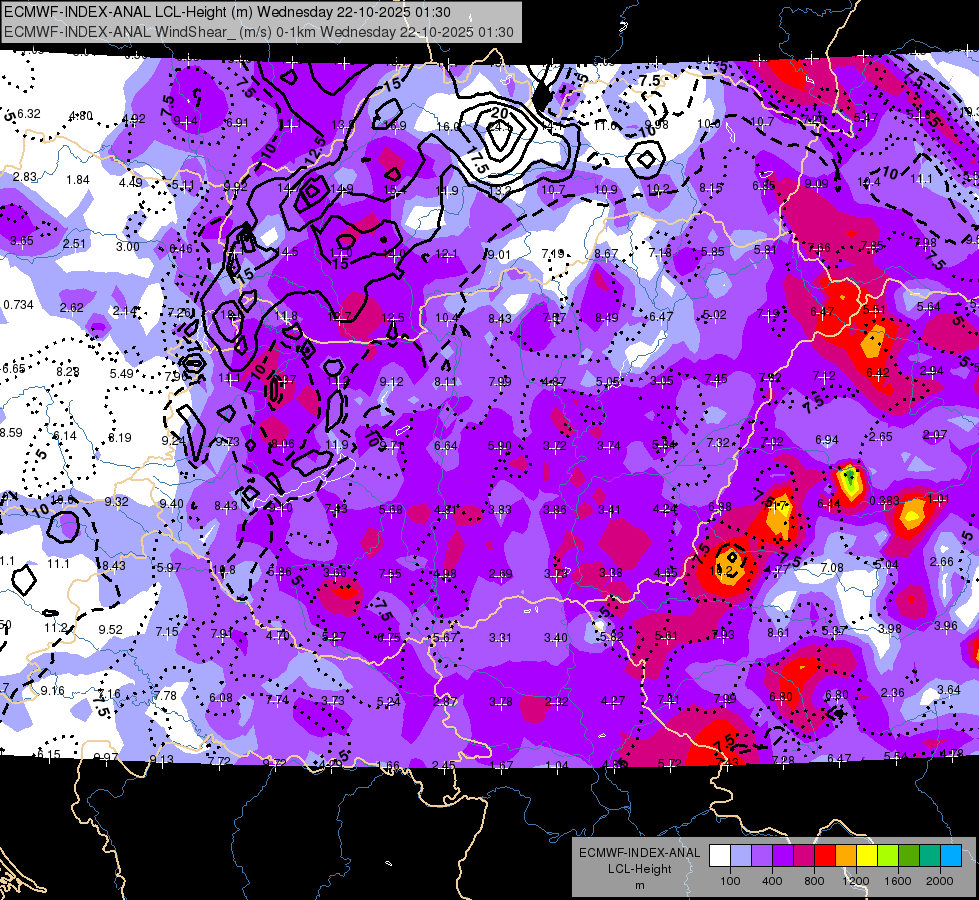Click the grid value 2.36
The width and height of the screenshot is (979, 900).
893,693
